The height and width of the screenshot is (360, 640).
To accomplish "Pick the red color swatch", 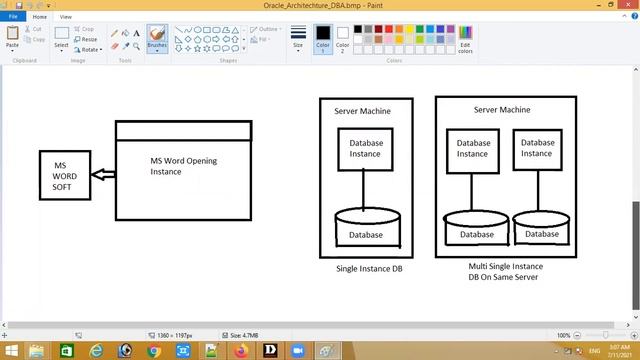I will 389,29.
